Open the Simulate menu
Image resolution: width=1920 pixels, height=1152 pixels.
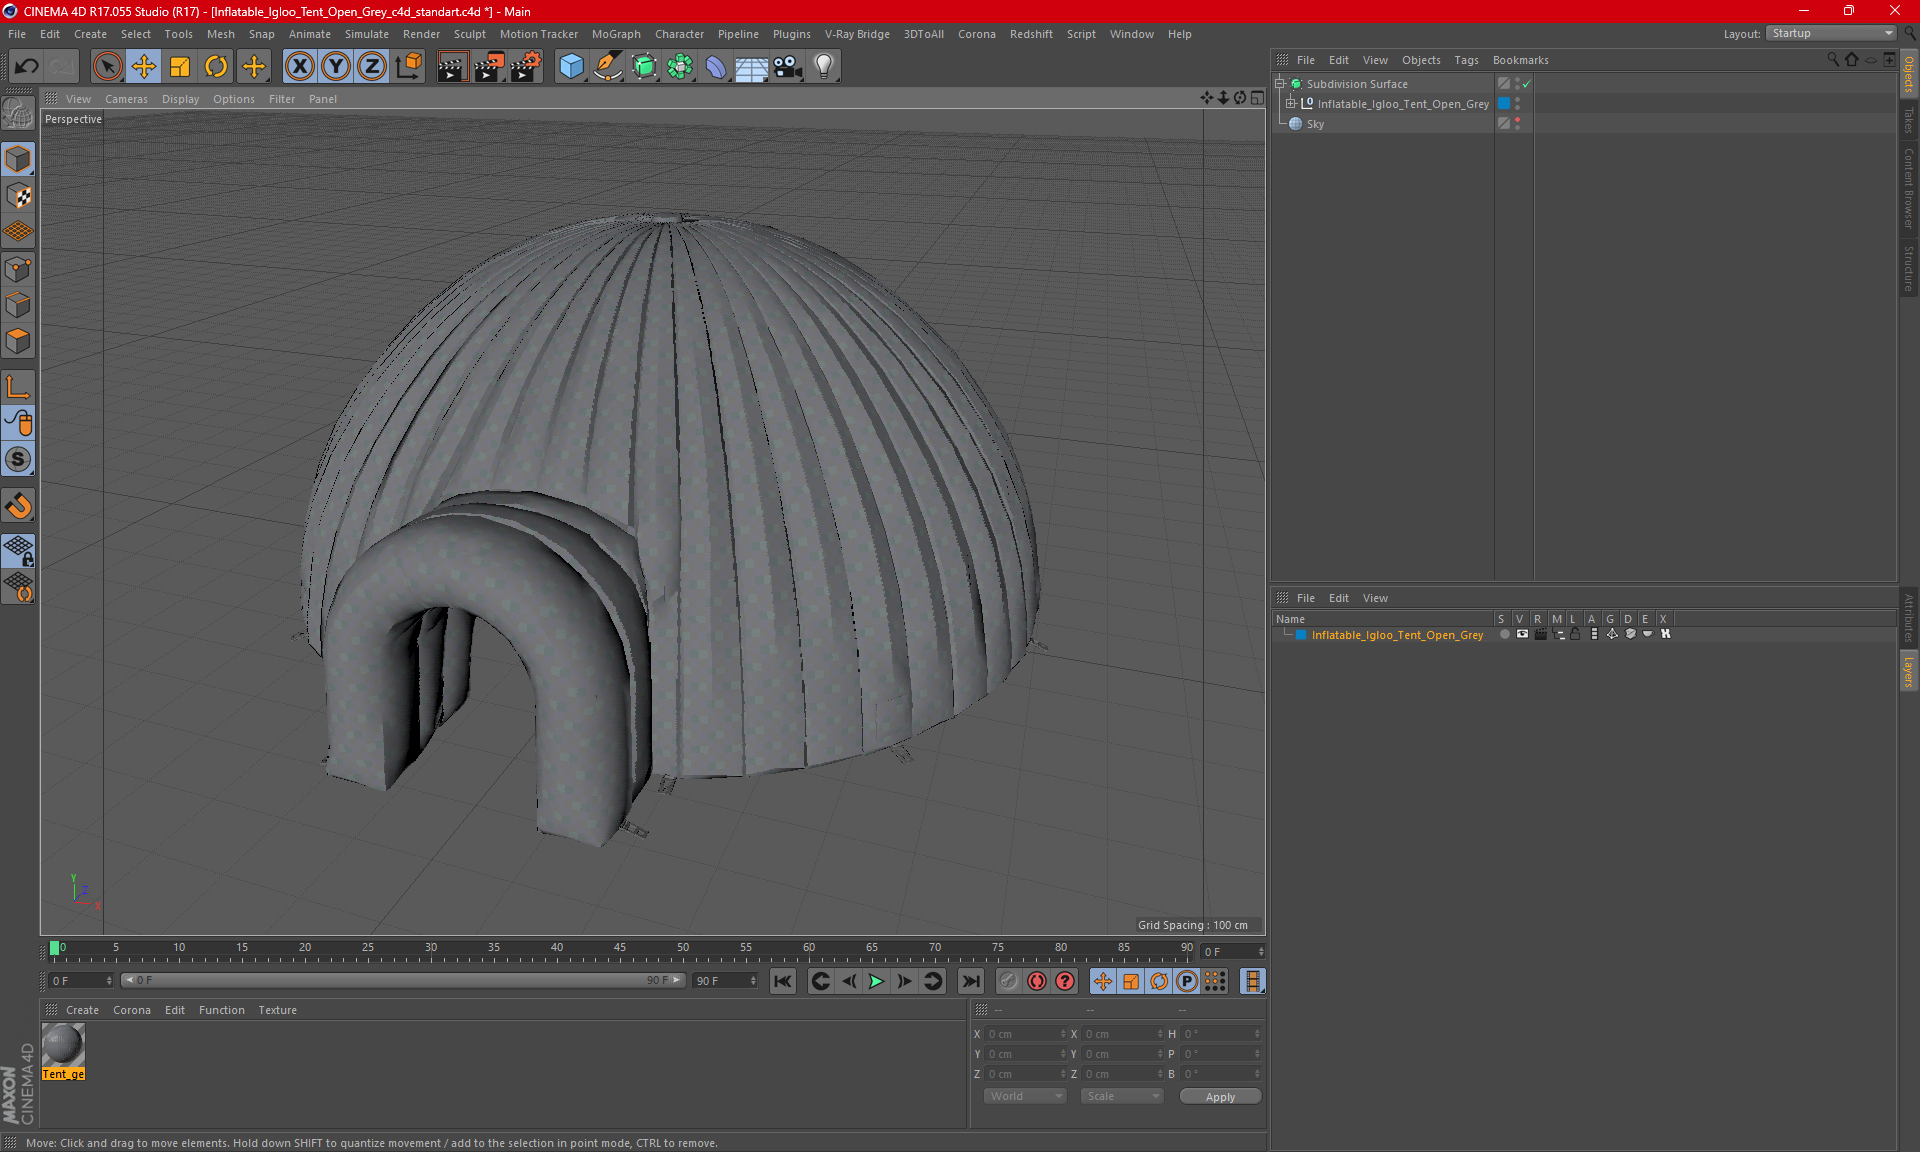click(367, 34)
